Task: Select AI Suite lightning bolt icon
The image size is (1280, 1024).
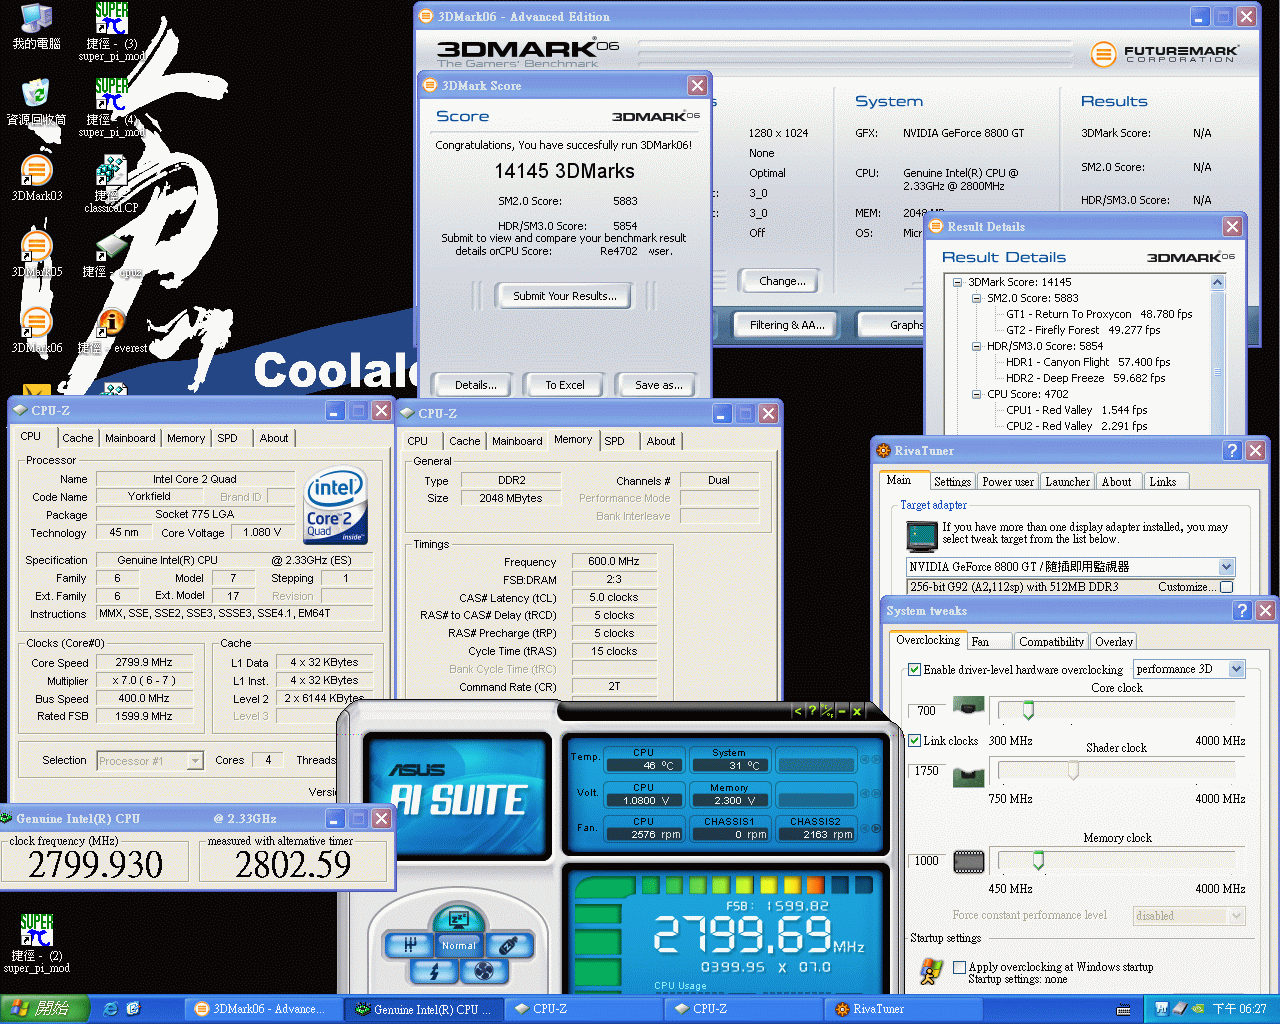Action: coord(434,970)
